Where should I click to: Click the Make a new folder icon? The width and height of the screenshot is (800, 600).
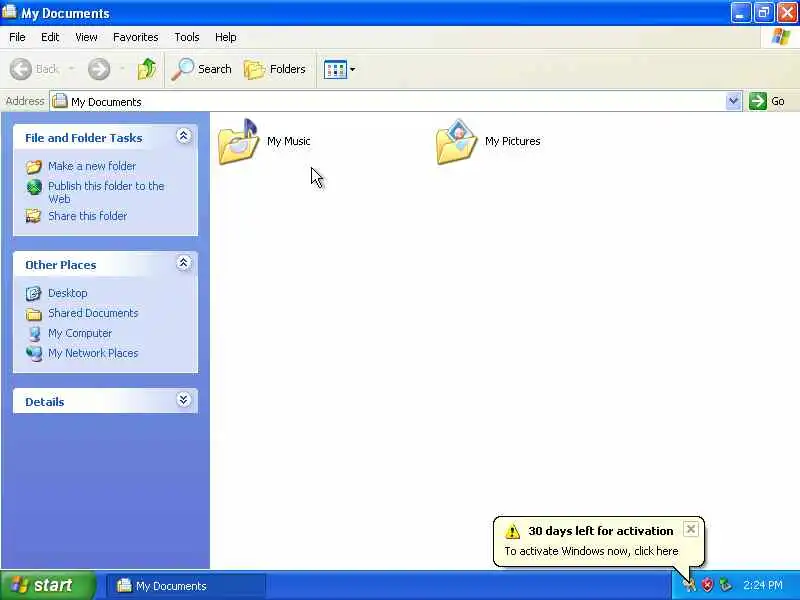(34, 166)
